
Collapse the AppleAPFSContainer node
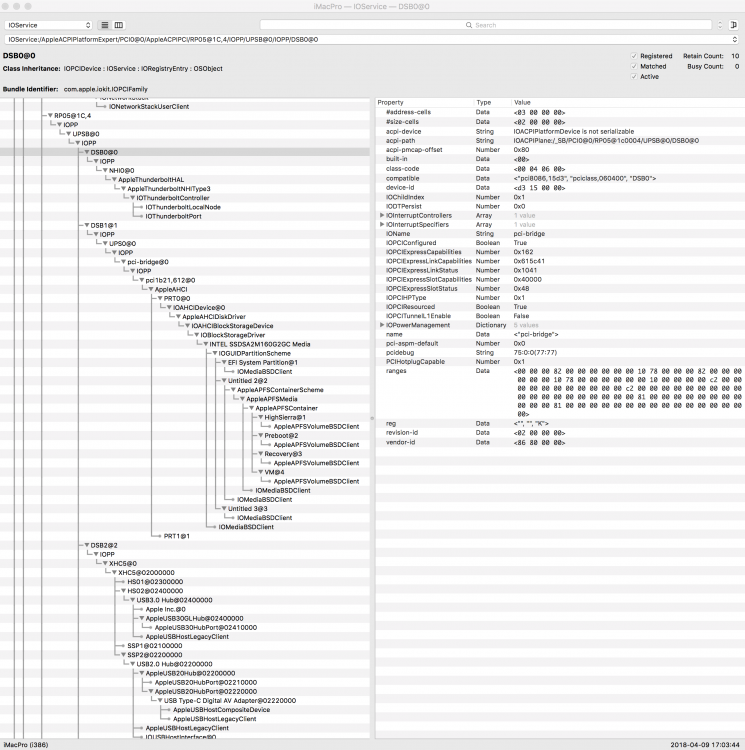pyautogui.click(x=251, y=408)
